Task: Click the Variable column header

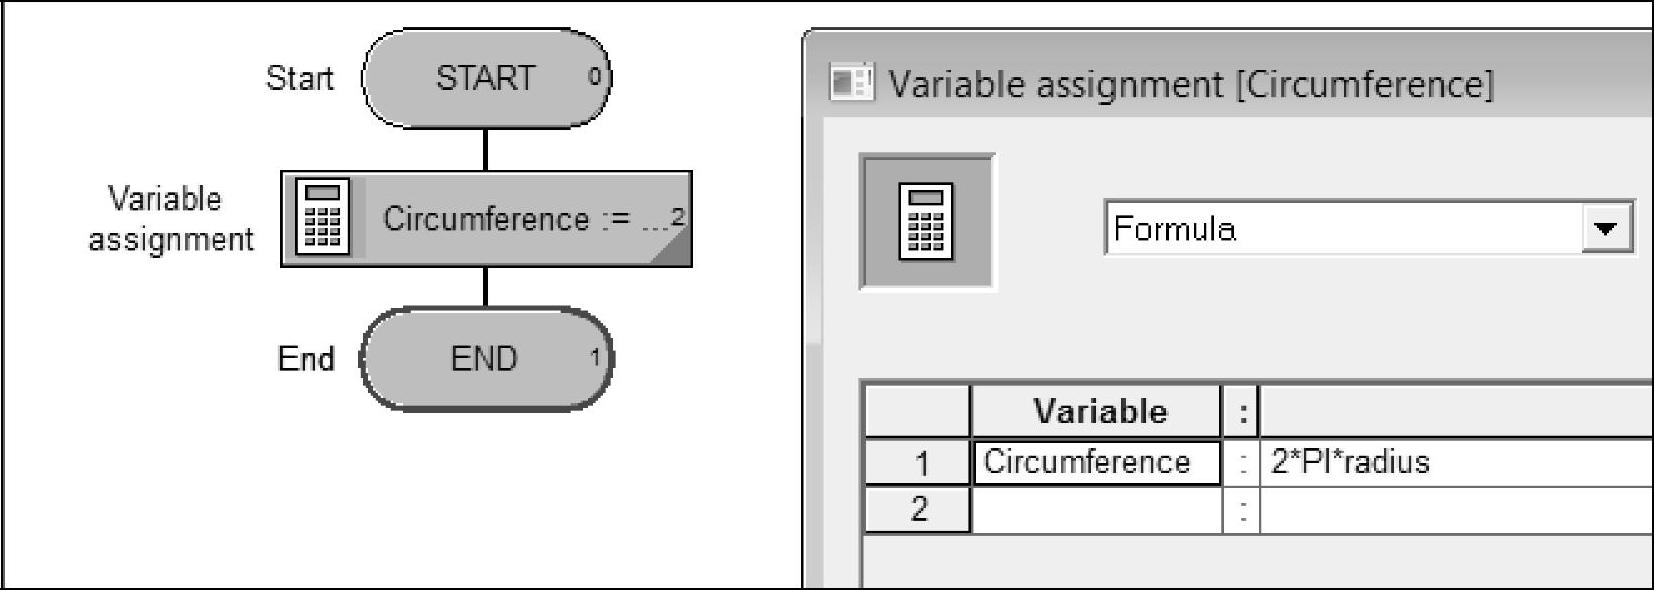Action: (1098, 411)
